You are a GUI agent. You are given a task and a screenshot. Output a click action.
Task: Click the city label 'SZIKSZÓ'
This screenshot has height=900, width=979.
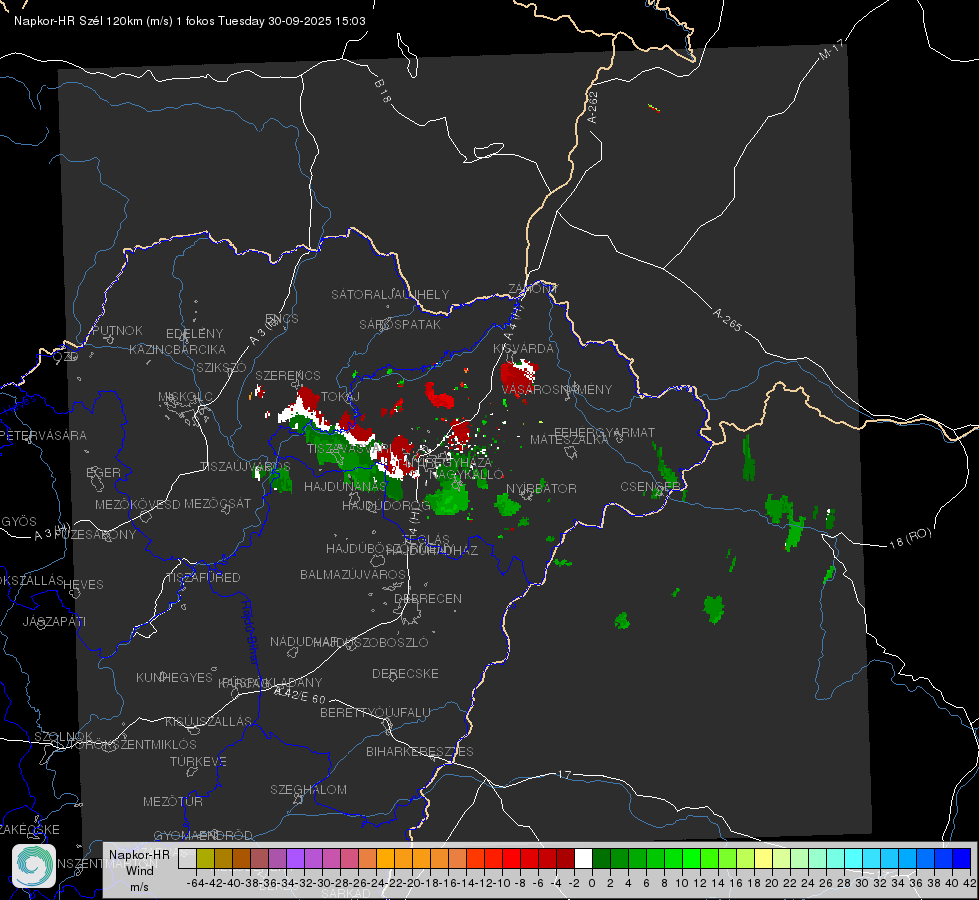click(221, 367)
